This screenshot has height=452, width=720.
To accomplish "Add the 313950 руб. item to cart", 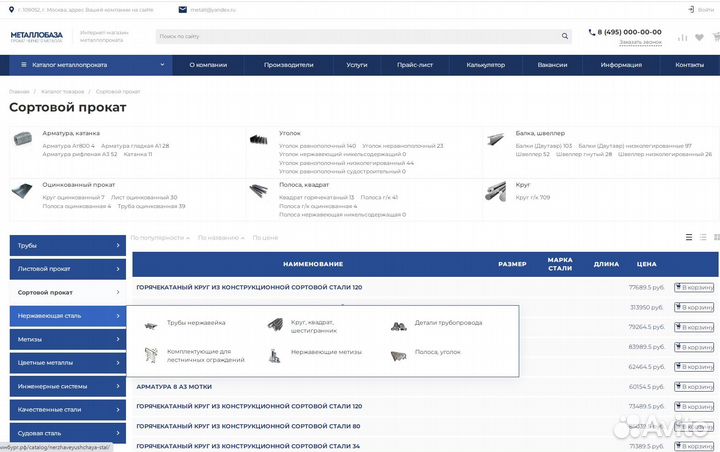I will (x=694, y=307).
